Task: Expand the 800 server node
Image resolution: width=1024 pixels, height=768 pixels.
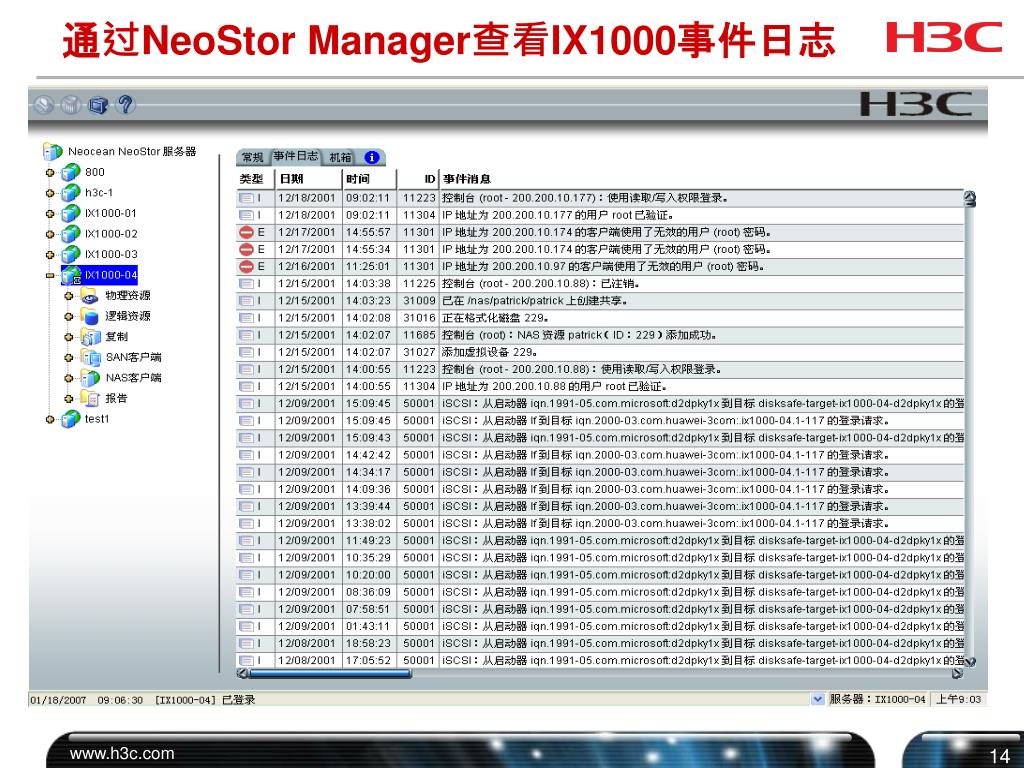Action: pos(50,173)
